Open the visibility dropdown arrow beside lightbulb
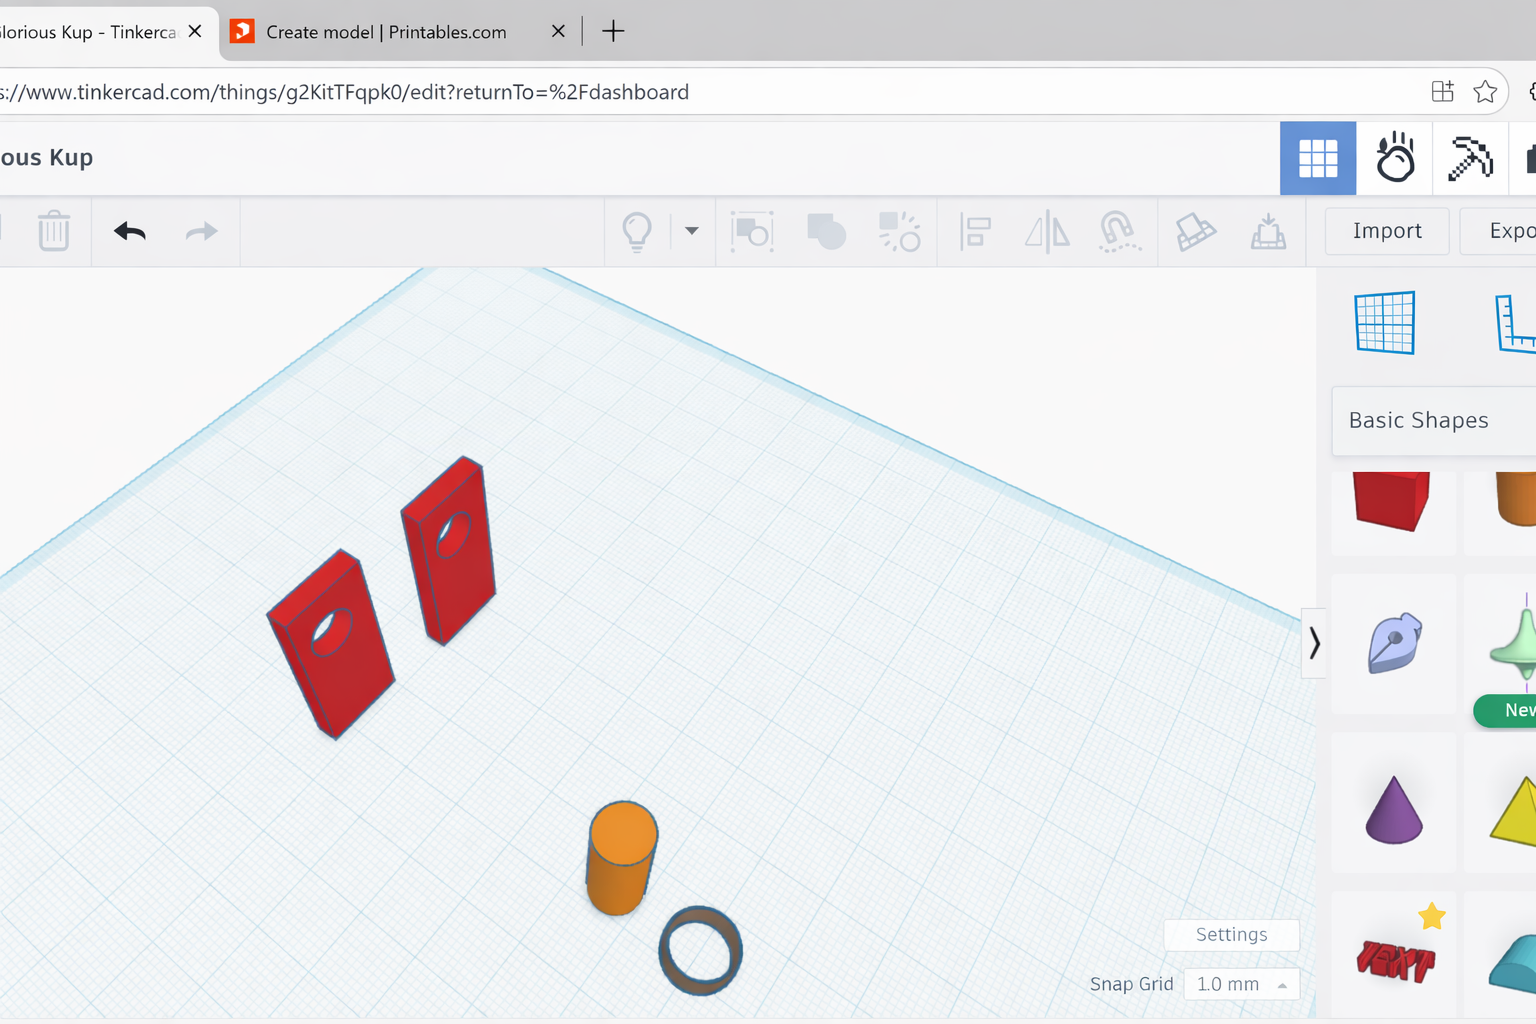 point(691,231)
